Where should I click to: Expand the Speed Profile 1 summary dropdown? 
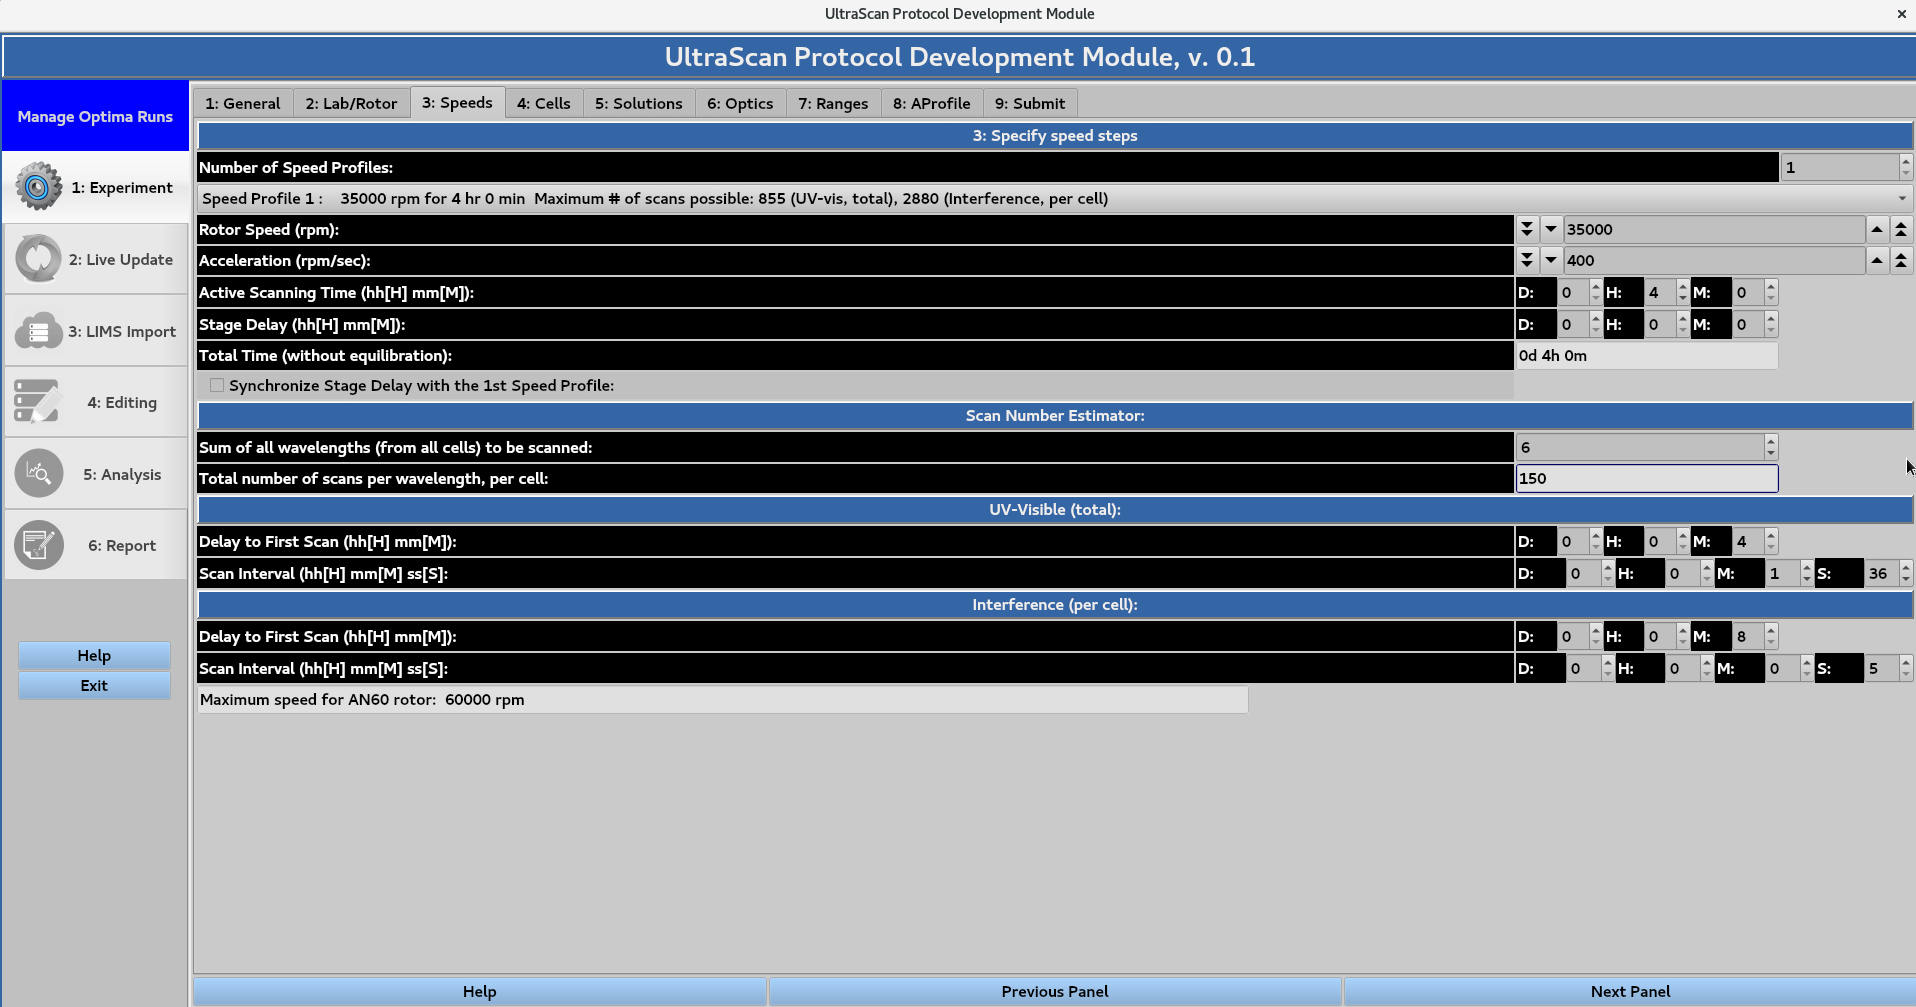click(x=1902, y=198)
